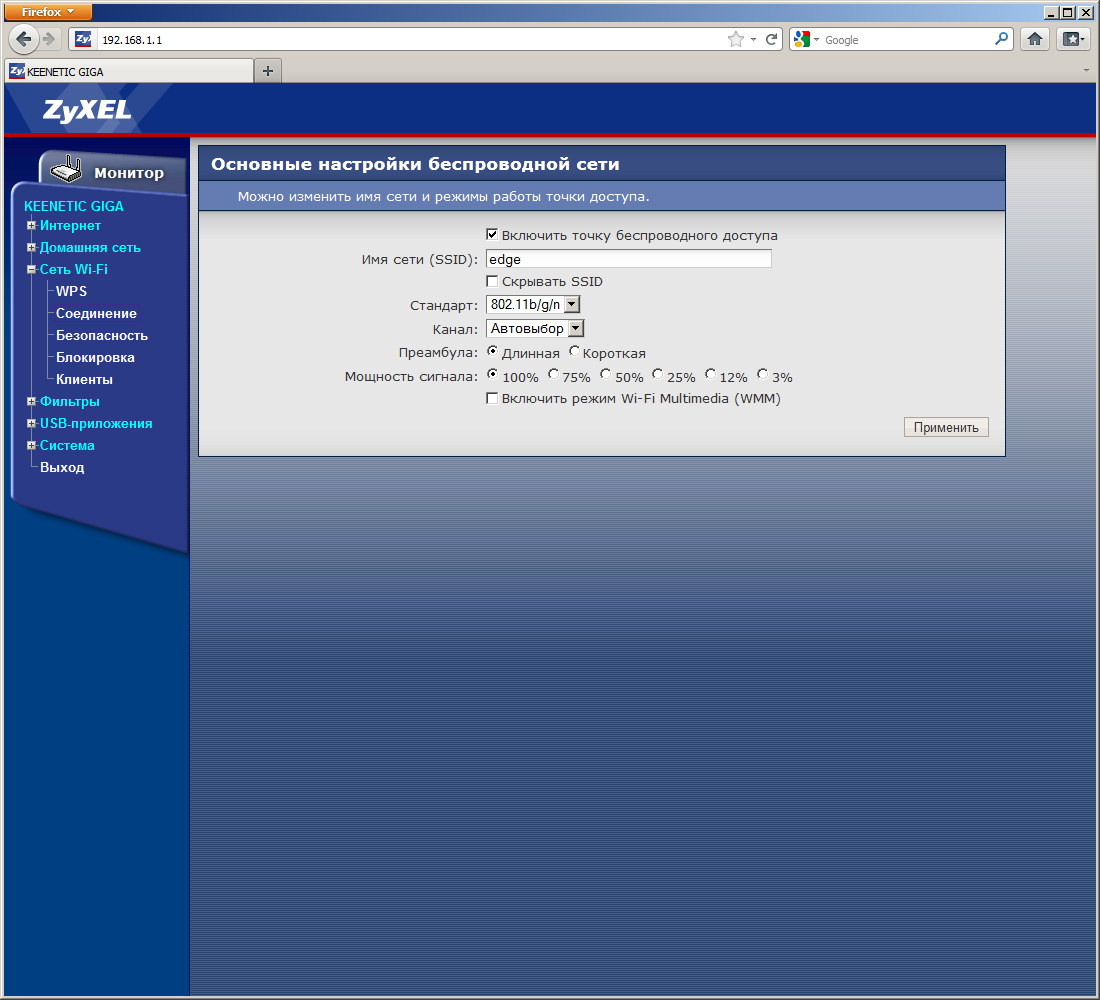
Task: Open the Клиенты menu item
Action: [x=84, y=380]
